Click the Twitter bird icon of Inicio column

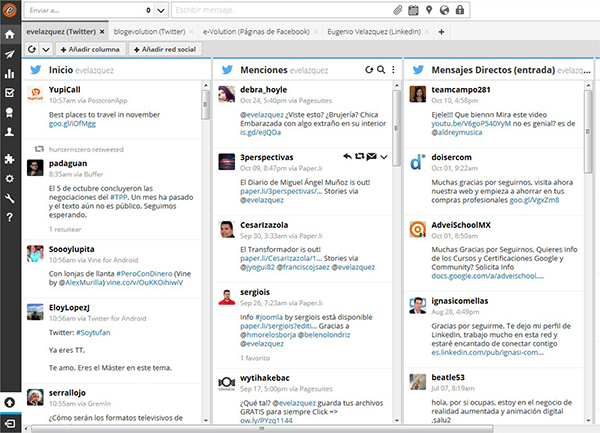click(x=36, y=70)
